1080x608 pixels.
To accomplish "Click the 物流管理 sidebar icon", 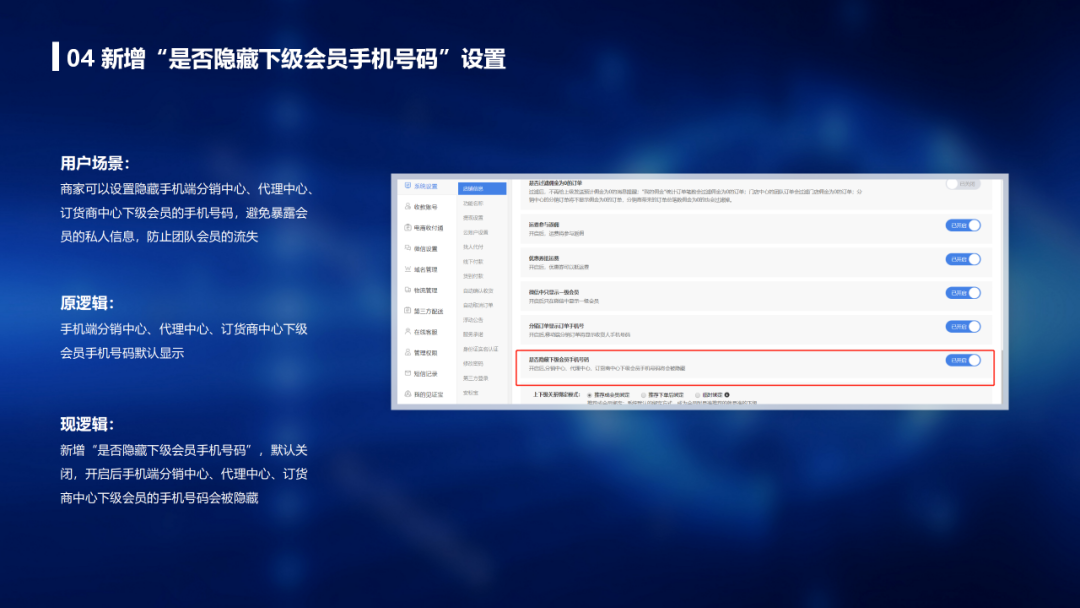I will click(406, 290).
